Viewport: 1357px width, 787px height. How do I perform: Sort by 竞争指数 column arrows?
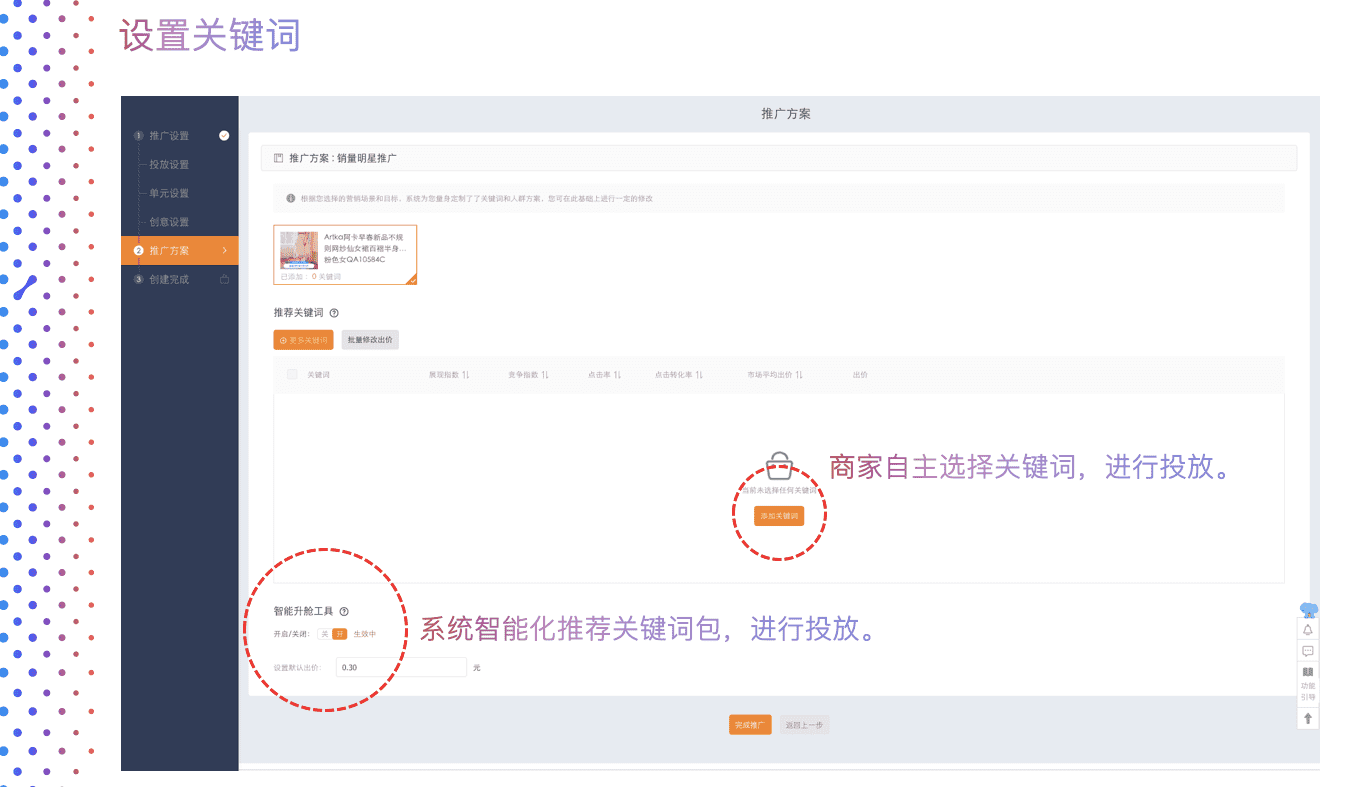coord(546,375)
